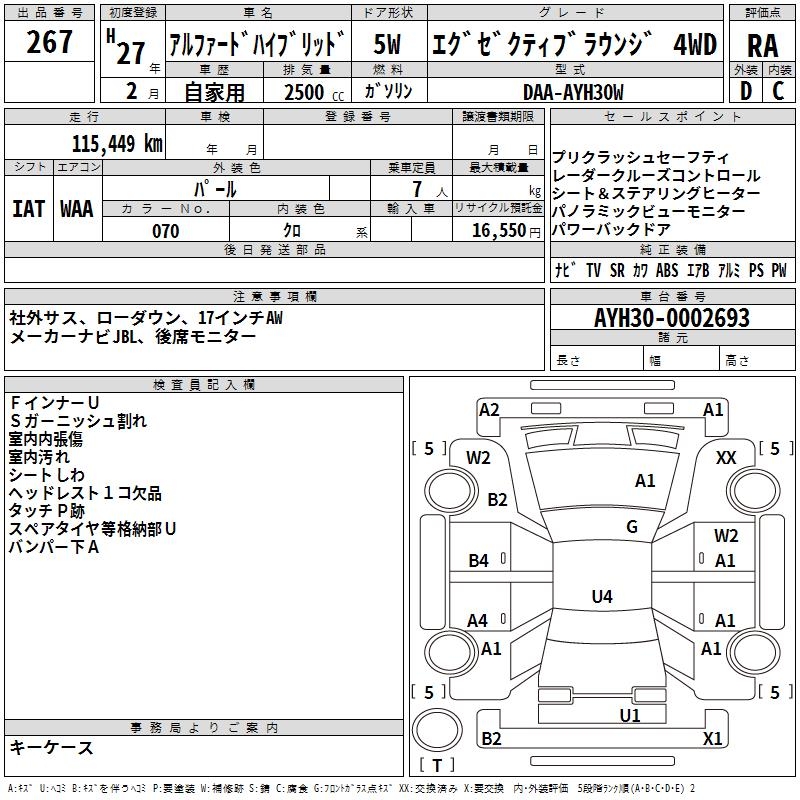Click the XX mark on the car diagram
This screenshot has height=800, width=800.
(726, 458)
